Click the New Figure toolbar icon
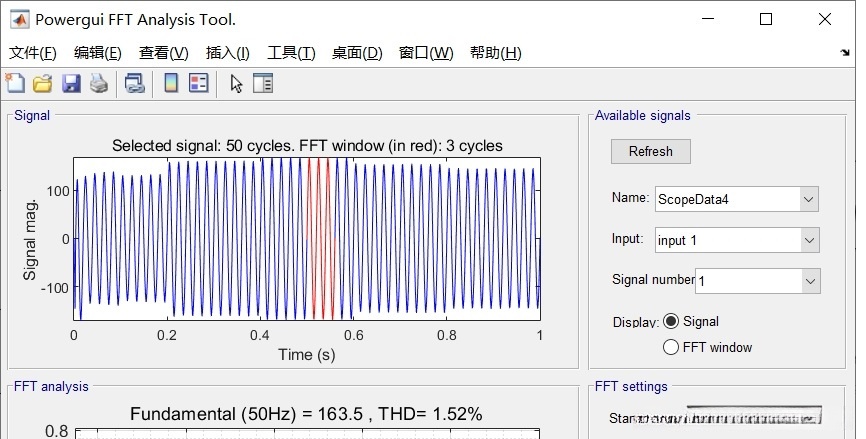The height and width of the screenshot is (439, 866). click(15, 83)
